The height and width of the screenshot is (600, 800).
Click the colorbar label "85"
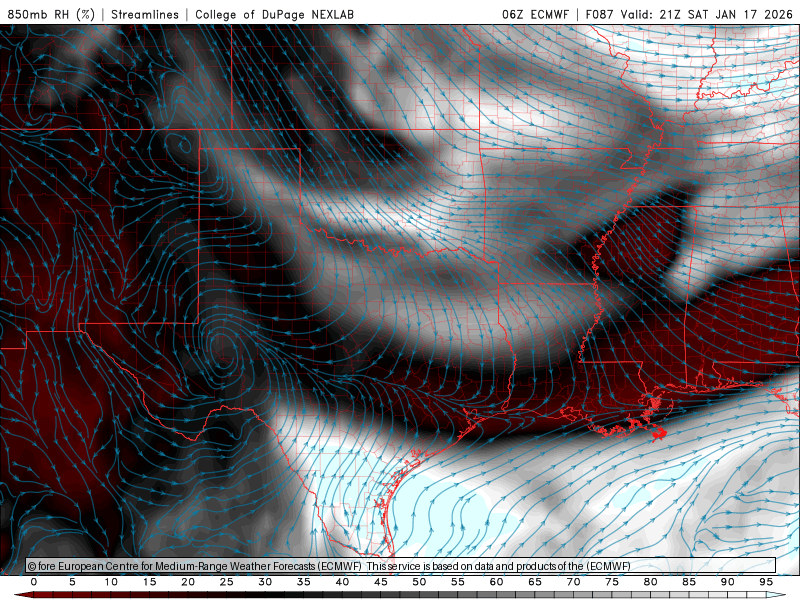689,582
